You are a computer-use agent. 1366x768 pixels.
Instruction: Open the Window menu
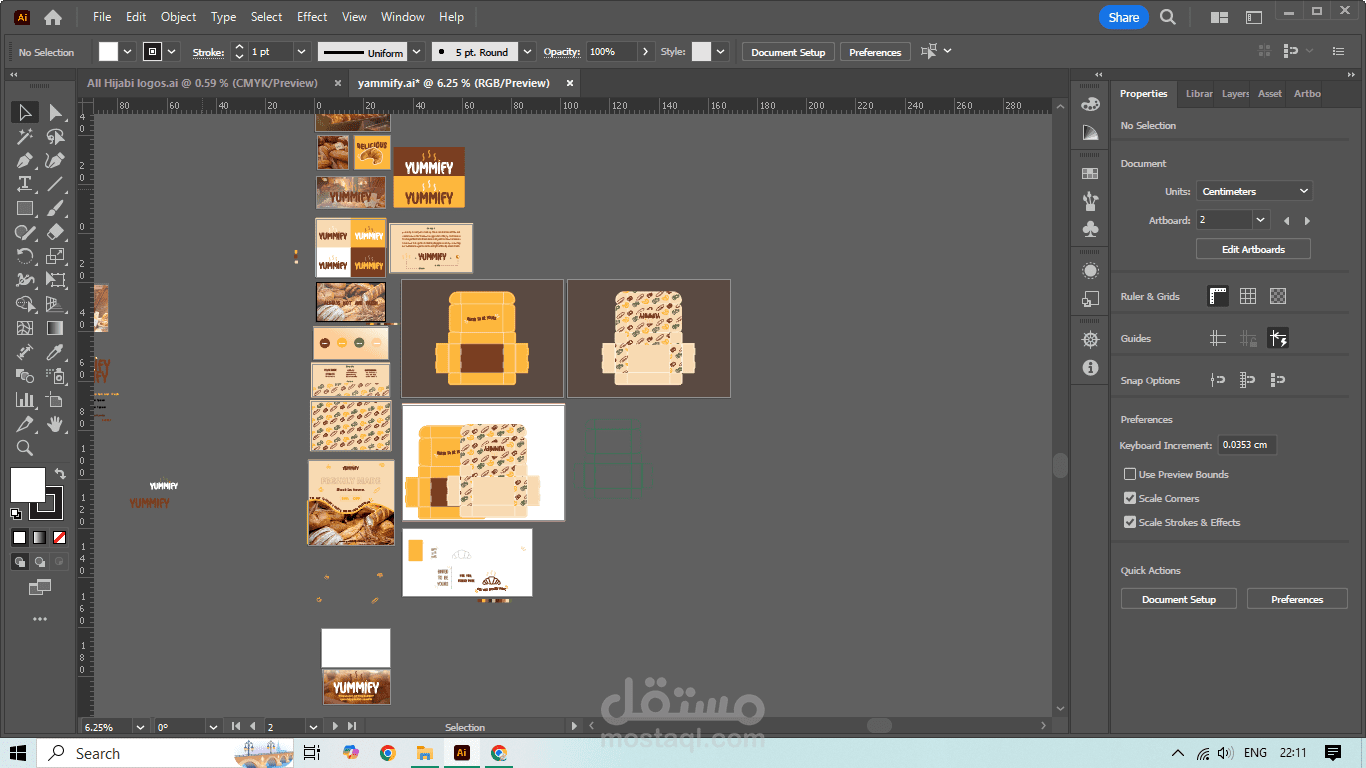[x=403, y=17]
